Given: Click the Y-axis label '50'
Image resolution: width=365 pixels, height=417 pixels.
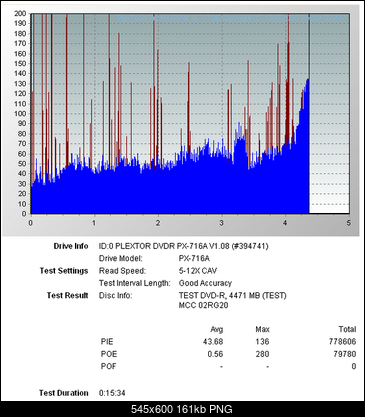Looking at the screenshot, I should pyautogui.click(x=22, y=164).
